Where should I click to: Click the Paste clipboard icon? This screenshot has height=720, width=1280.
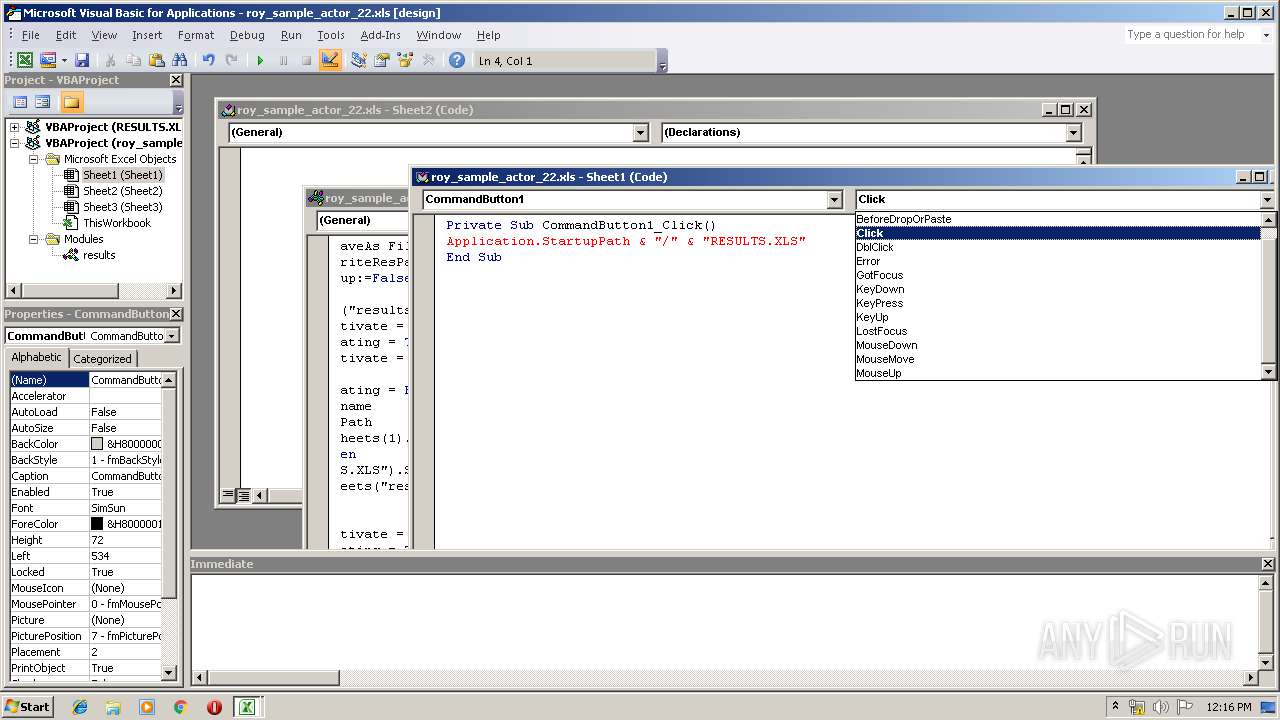[x=156, y=61]
